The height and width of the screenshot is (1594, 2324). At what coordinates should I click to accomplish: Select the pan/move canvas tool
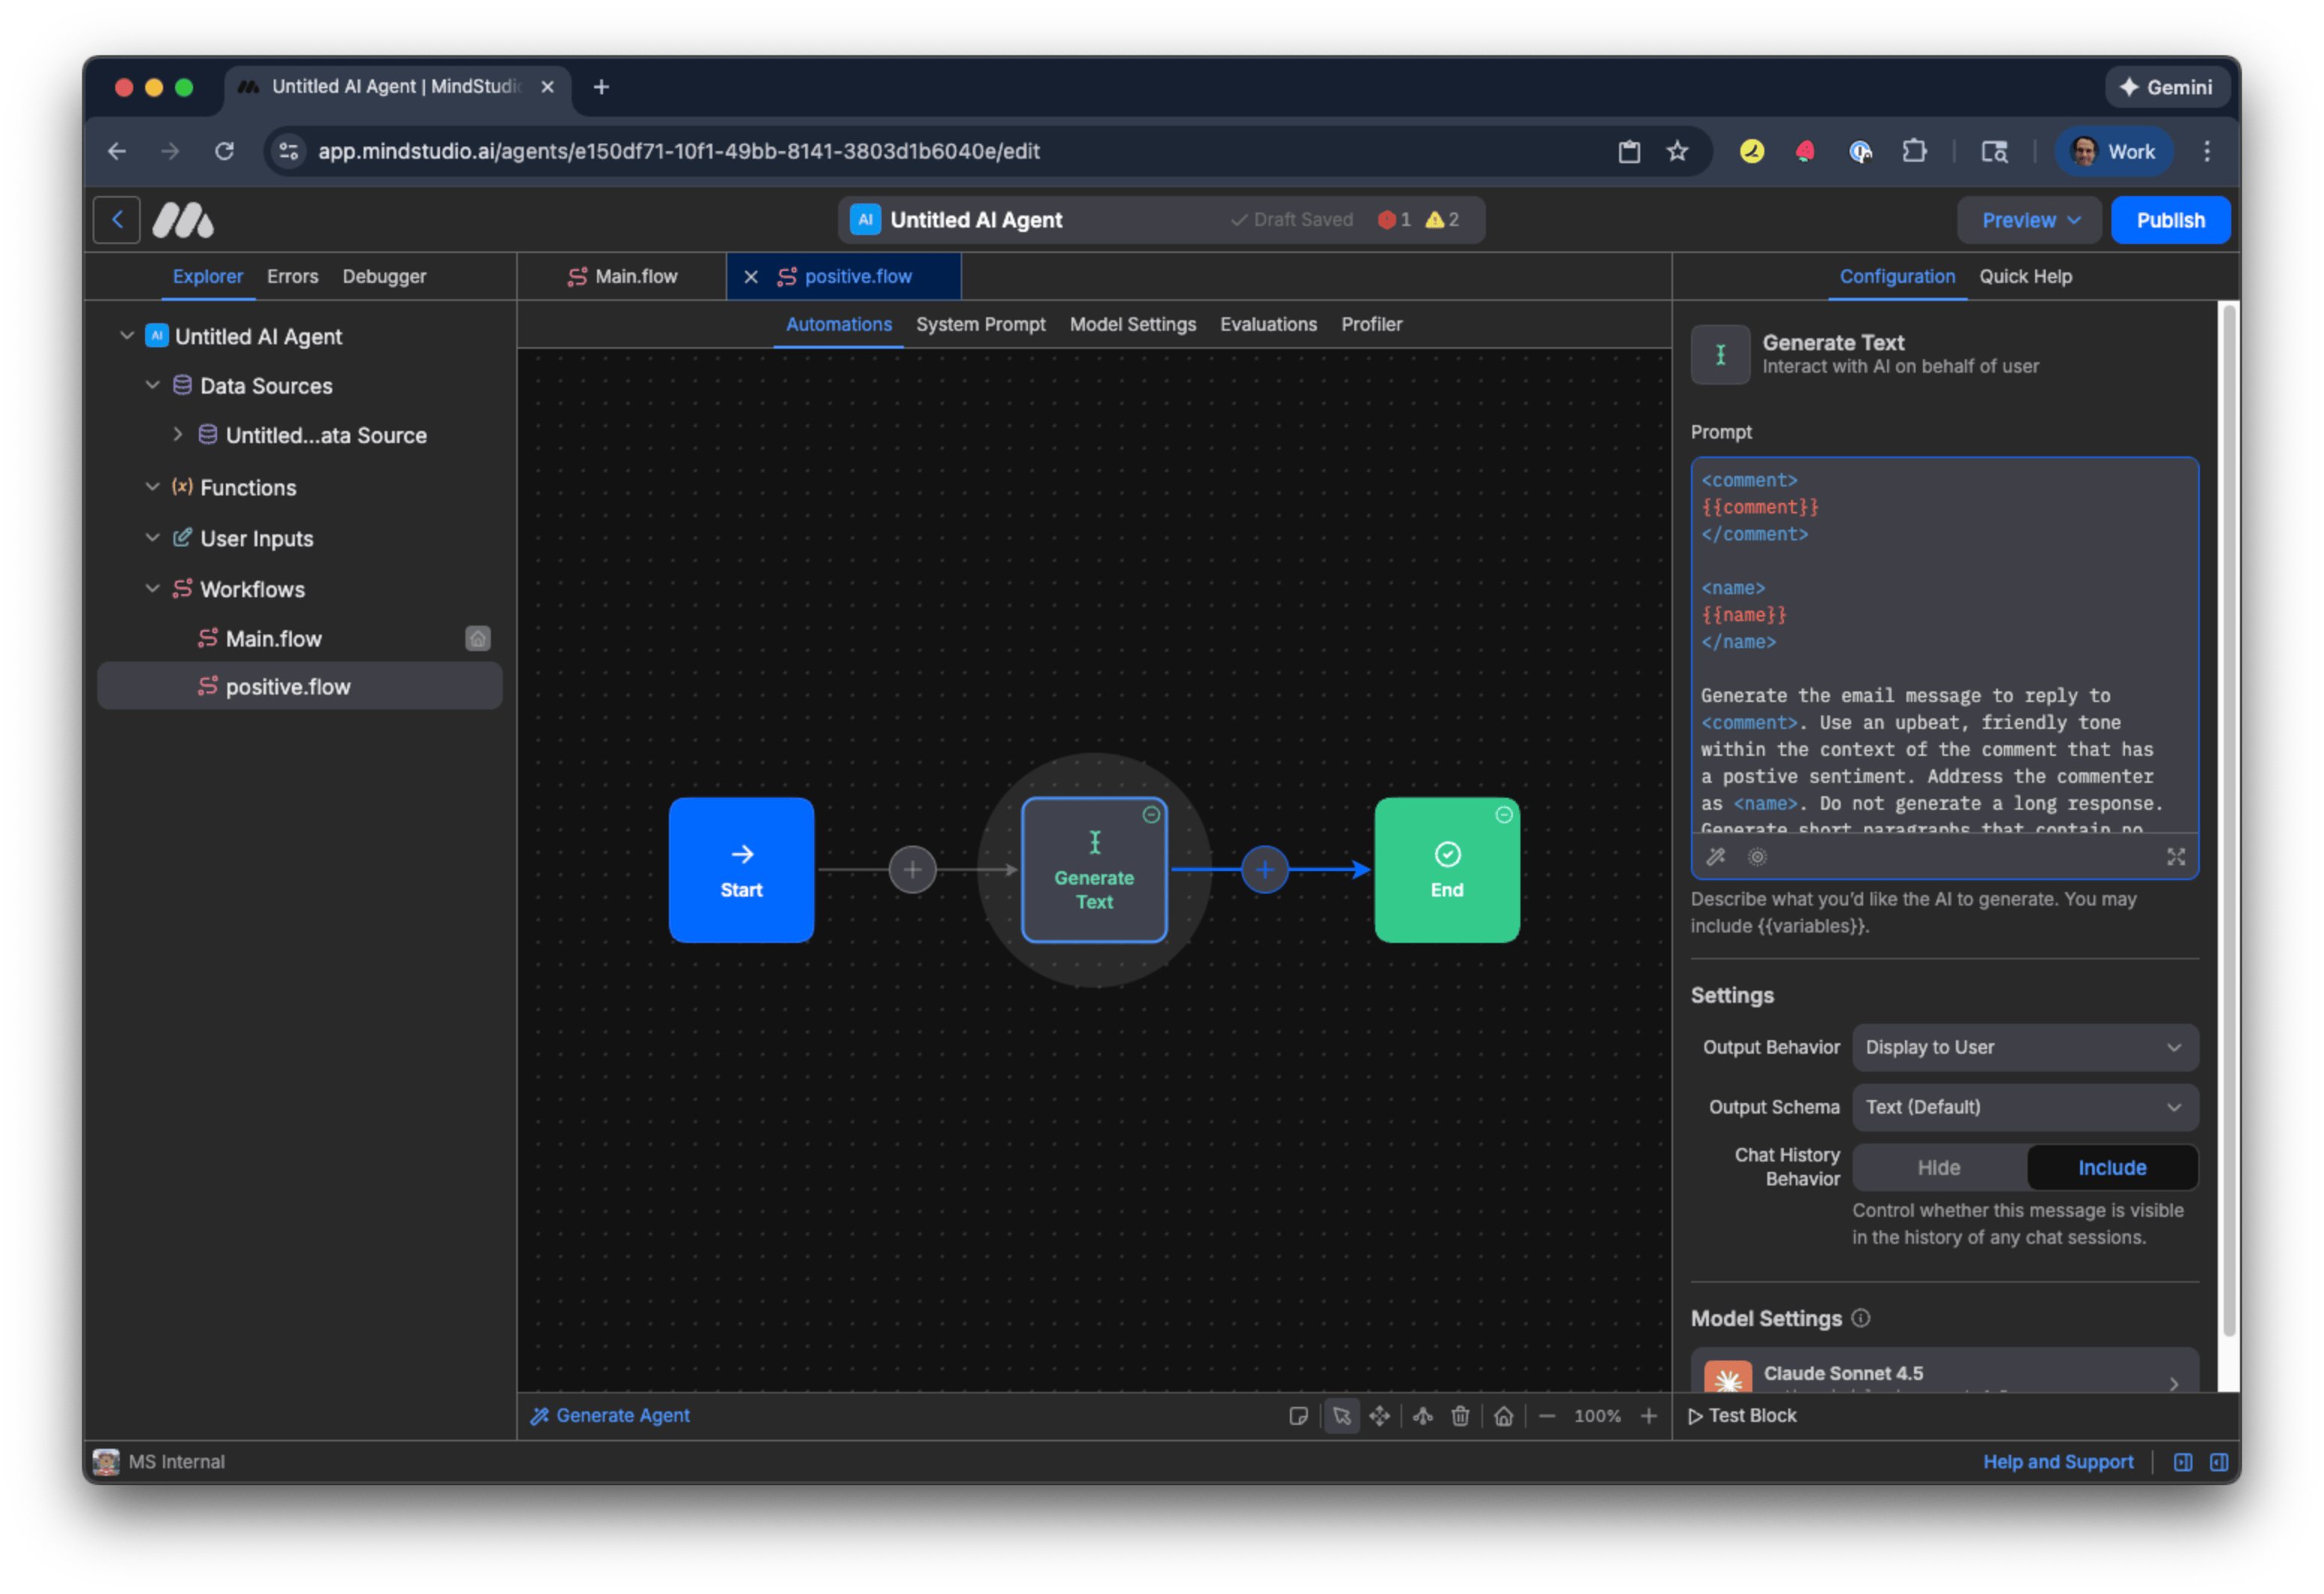1380,1416
